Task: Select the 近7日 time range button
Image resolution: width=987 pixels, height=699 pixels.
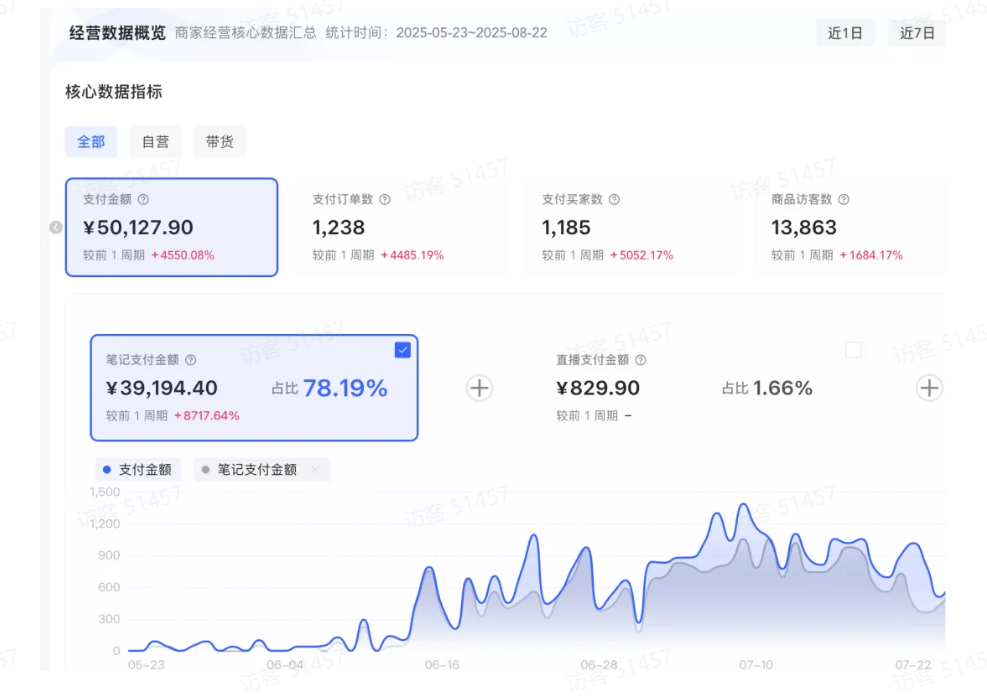Action: tap(916, 33)
